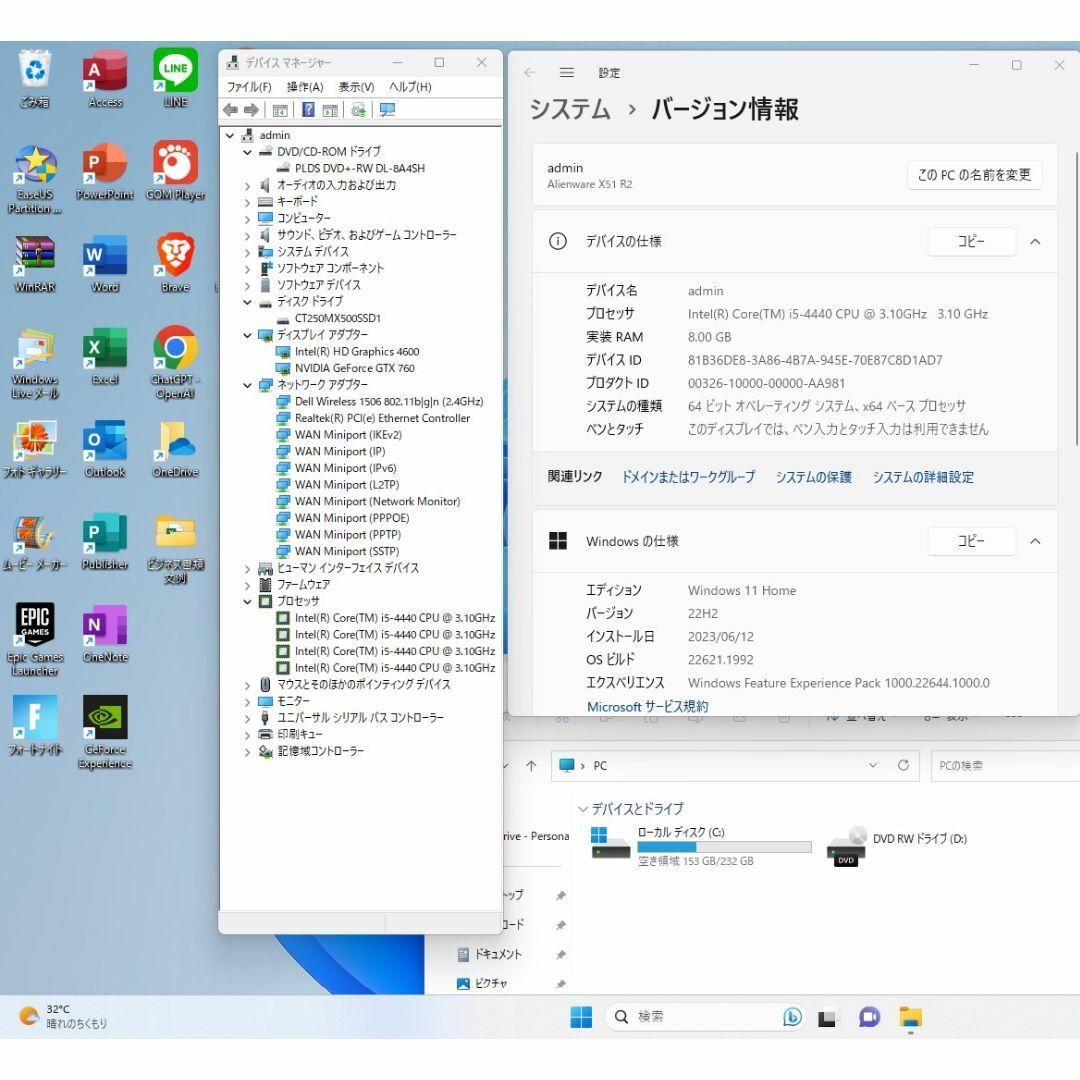Open the Recycle Bin on the desktop
The width and height of the screenshot is (1080, 1080).
point(35,78)
